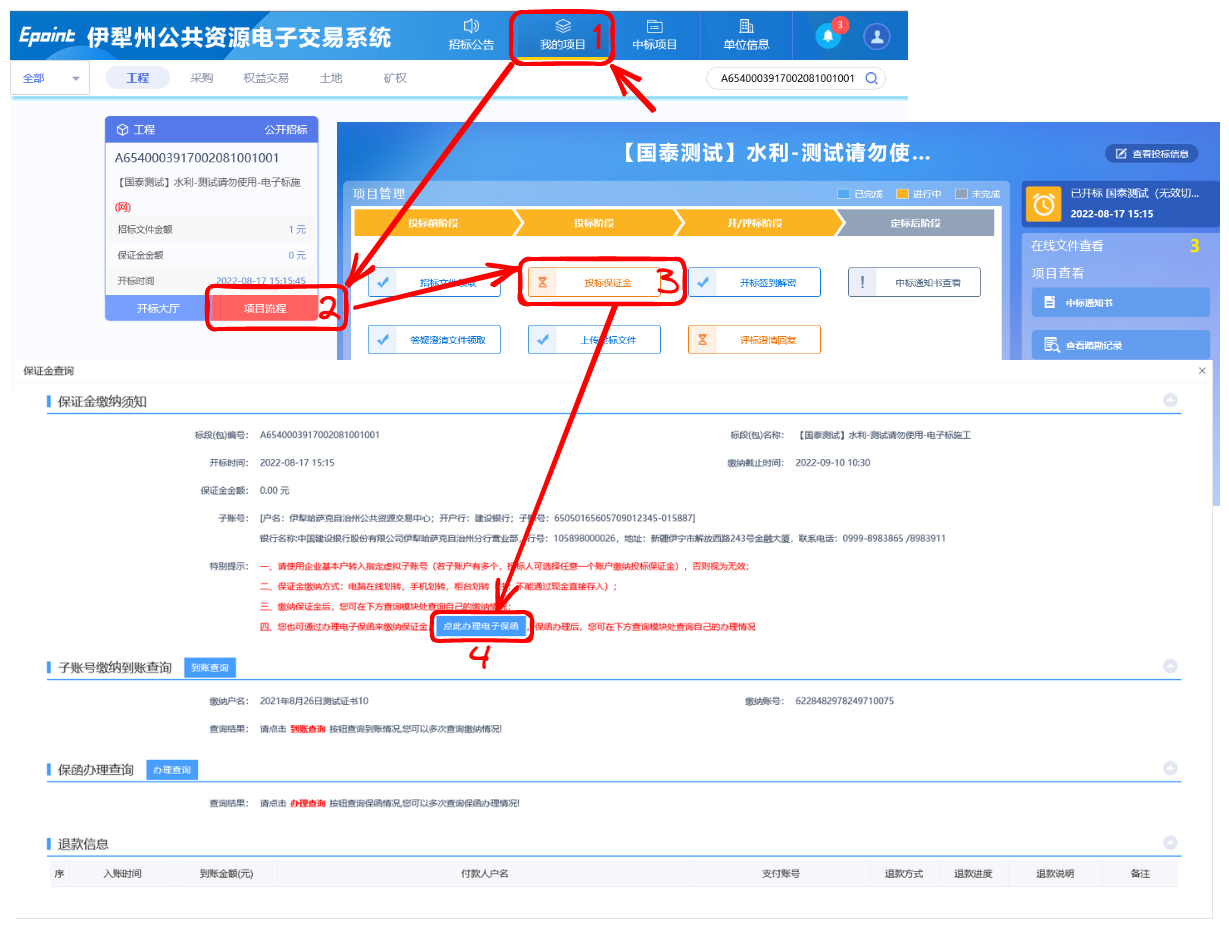Click the user avatar icon

877,37
